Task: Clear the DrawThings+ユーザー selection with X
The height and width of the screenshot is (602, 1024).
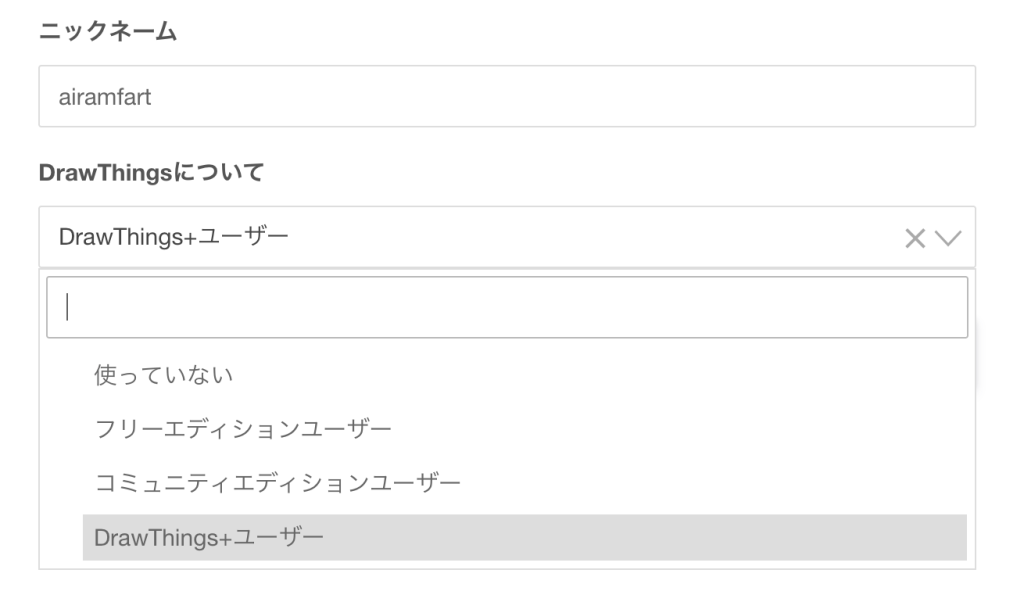Action: 915,237
